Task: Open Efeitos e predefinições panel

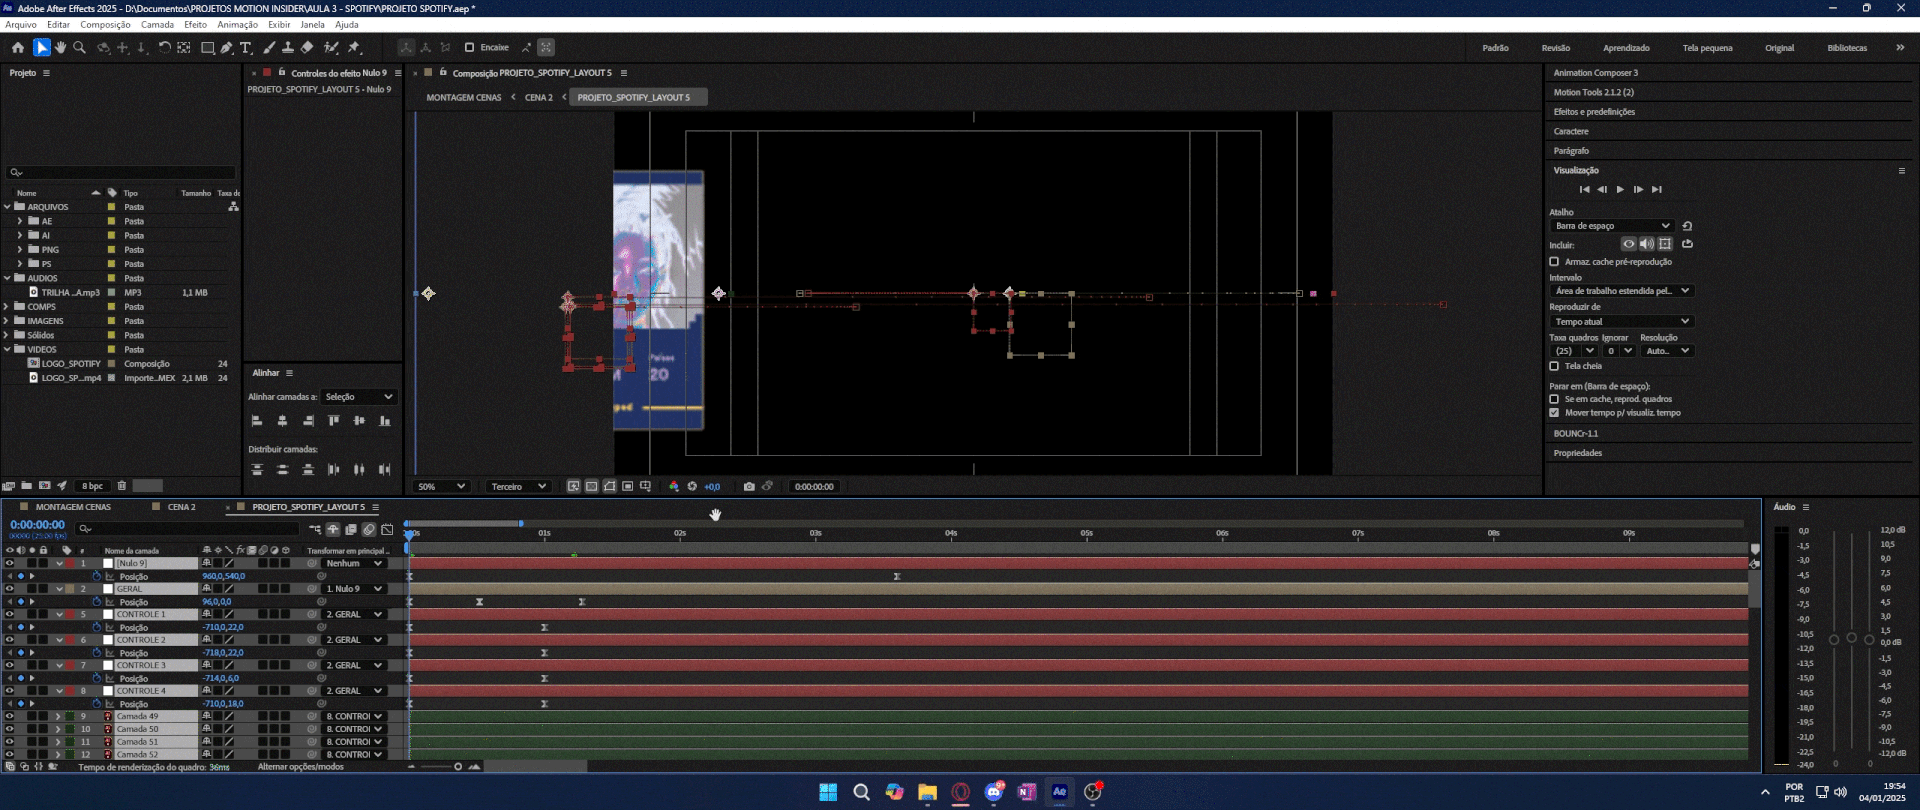Action: pyautogui.click(x=1594, y=112)
